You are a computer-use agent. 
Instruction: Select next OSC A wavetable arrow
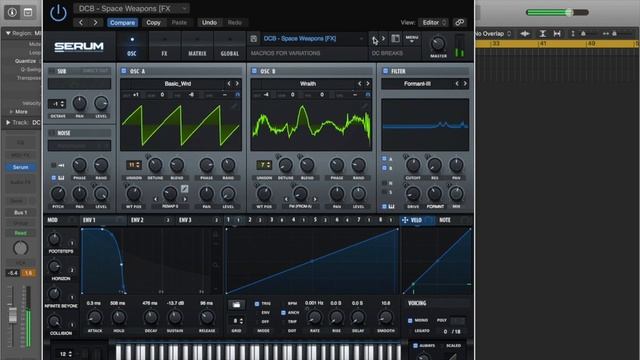pyautogui.click(x=237, y=84)
